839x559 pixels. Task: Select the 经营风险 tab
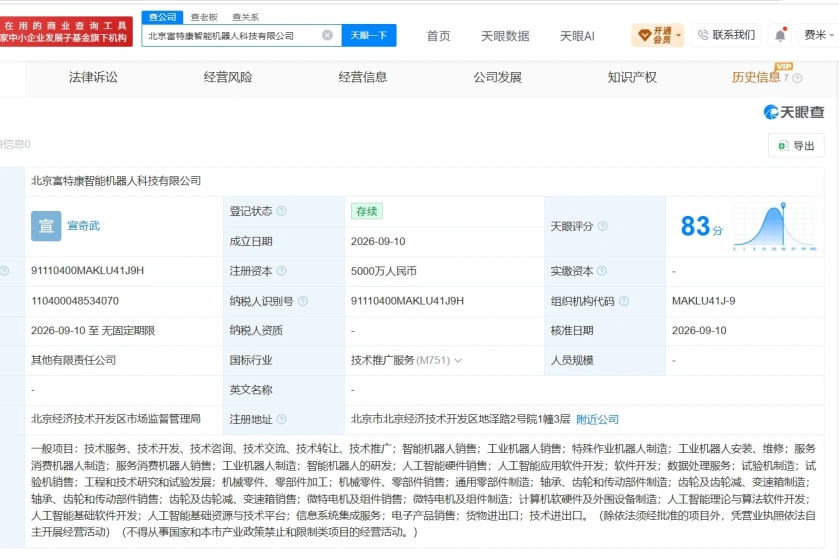pos(228,77)
